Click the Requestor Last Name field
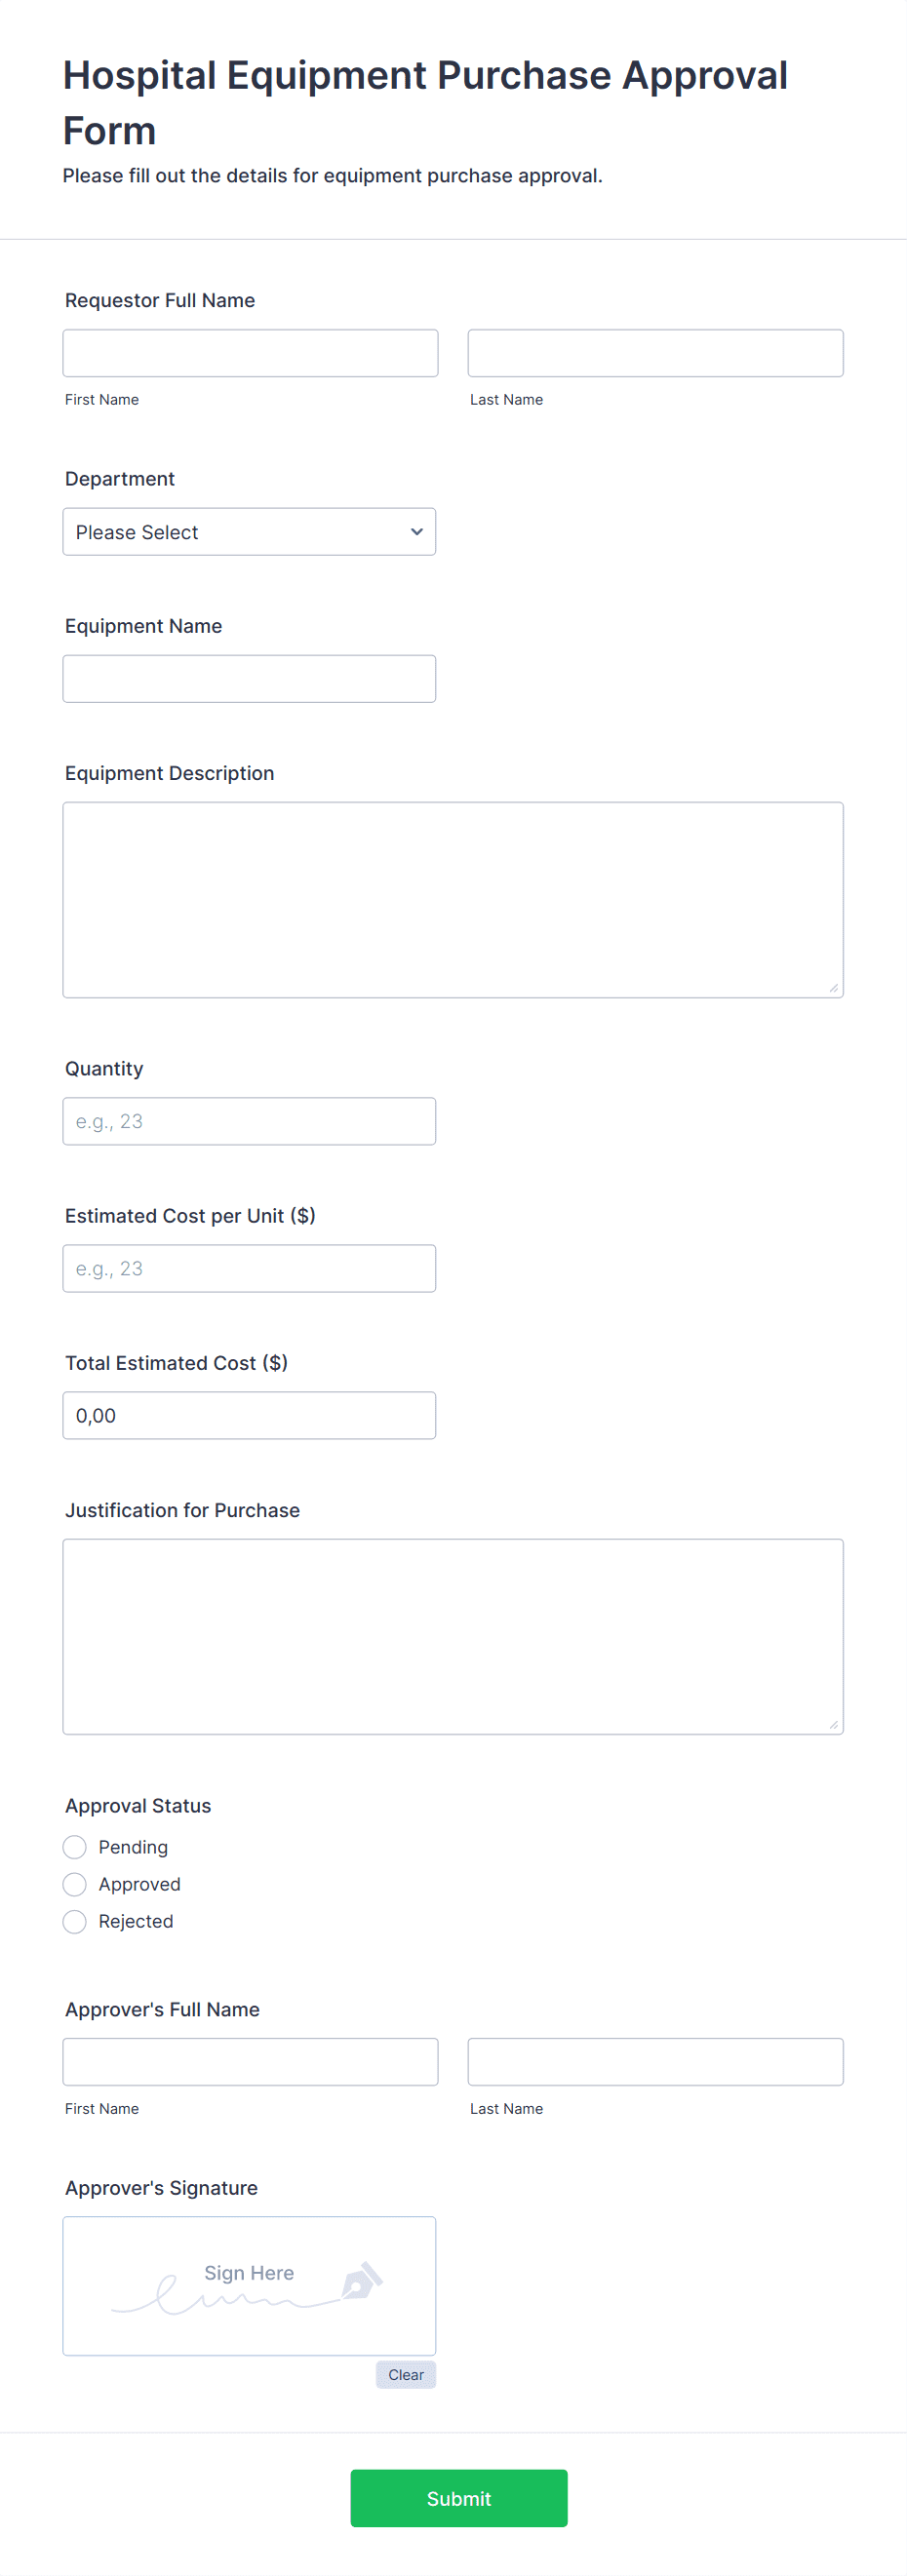The height and width of the screenshot is (2576, 907). coord(656,353)
